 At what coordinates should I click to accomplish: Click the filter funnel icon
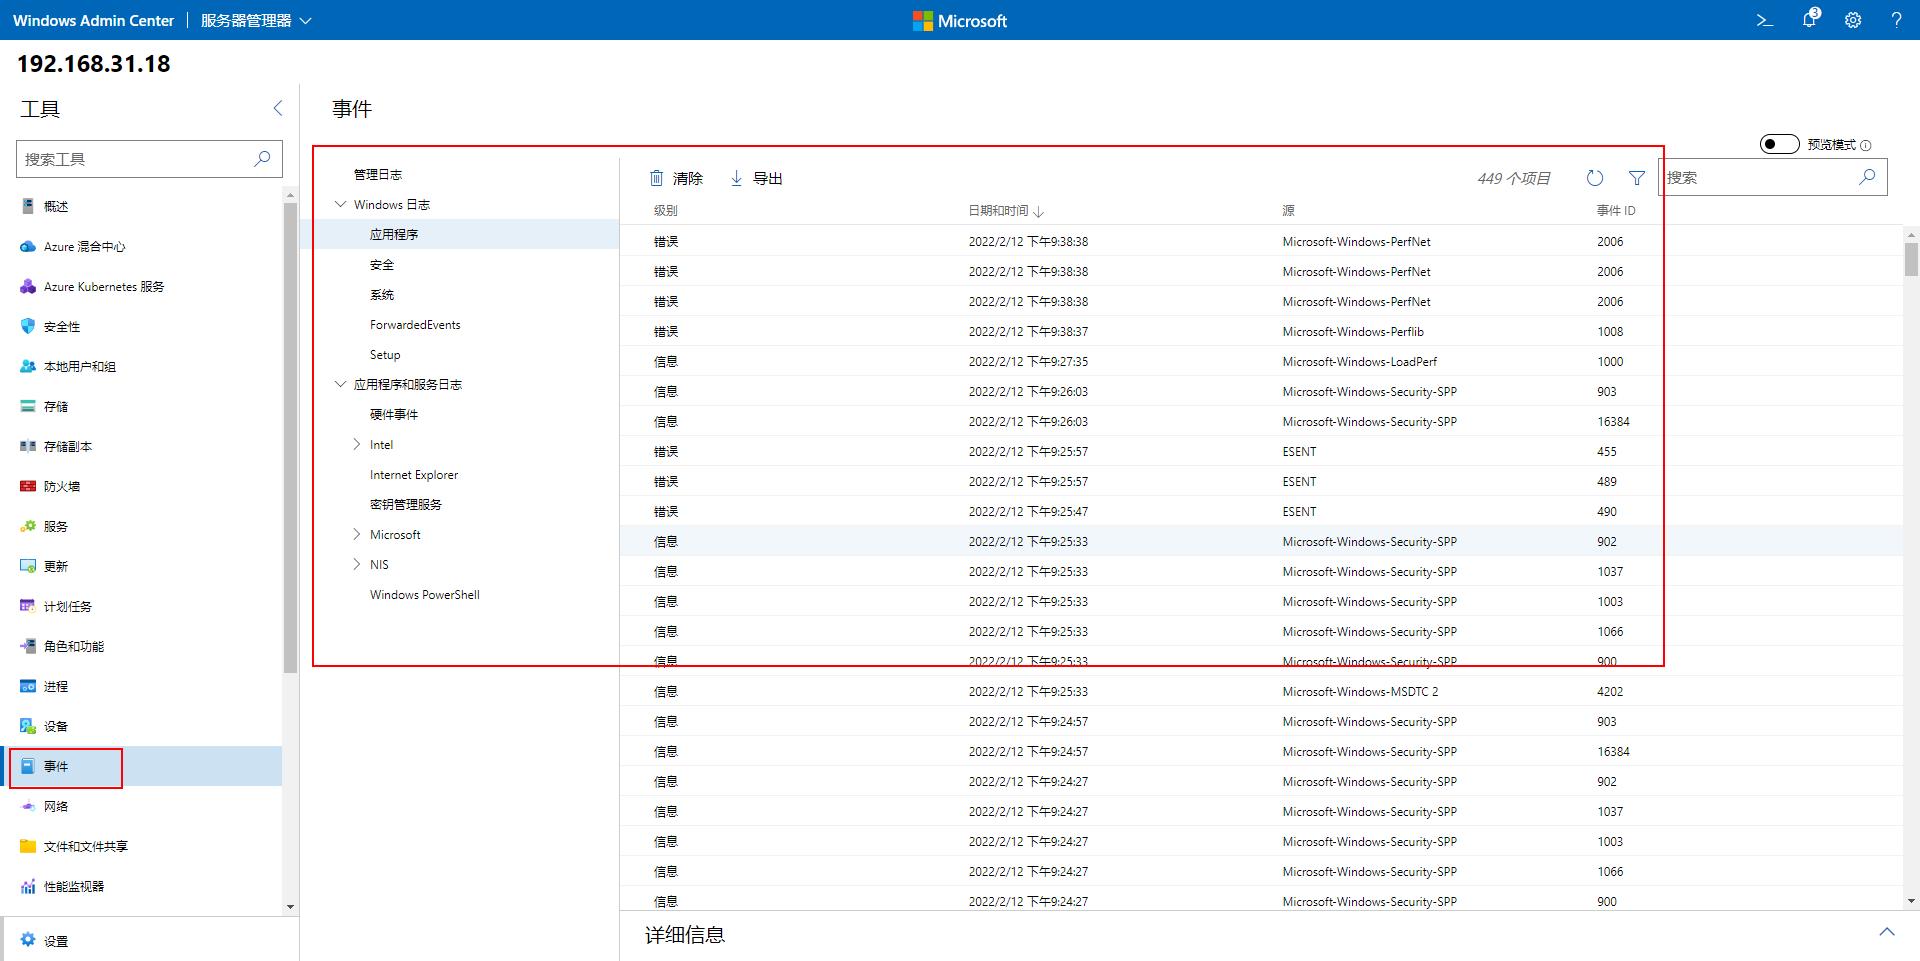pos(1637,178)
